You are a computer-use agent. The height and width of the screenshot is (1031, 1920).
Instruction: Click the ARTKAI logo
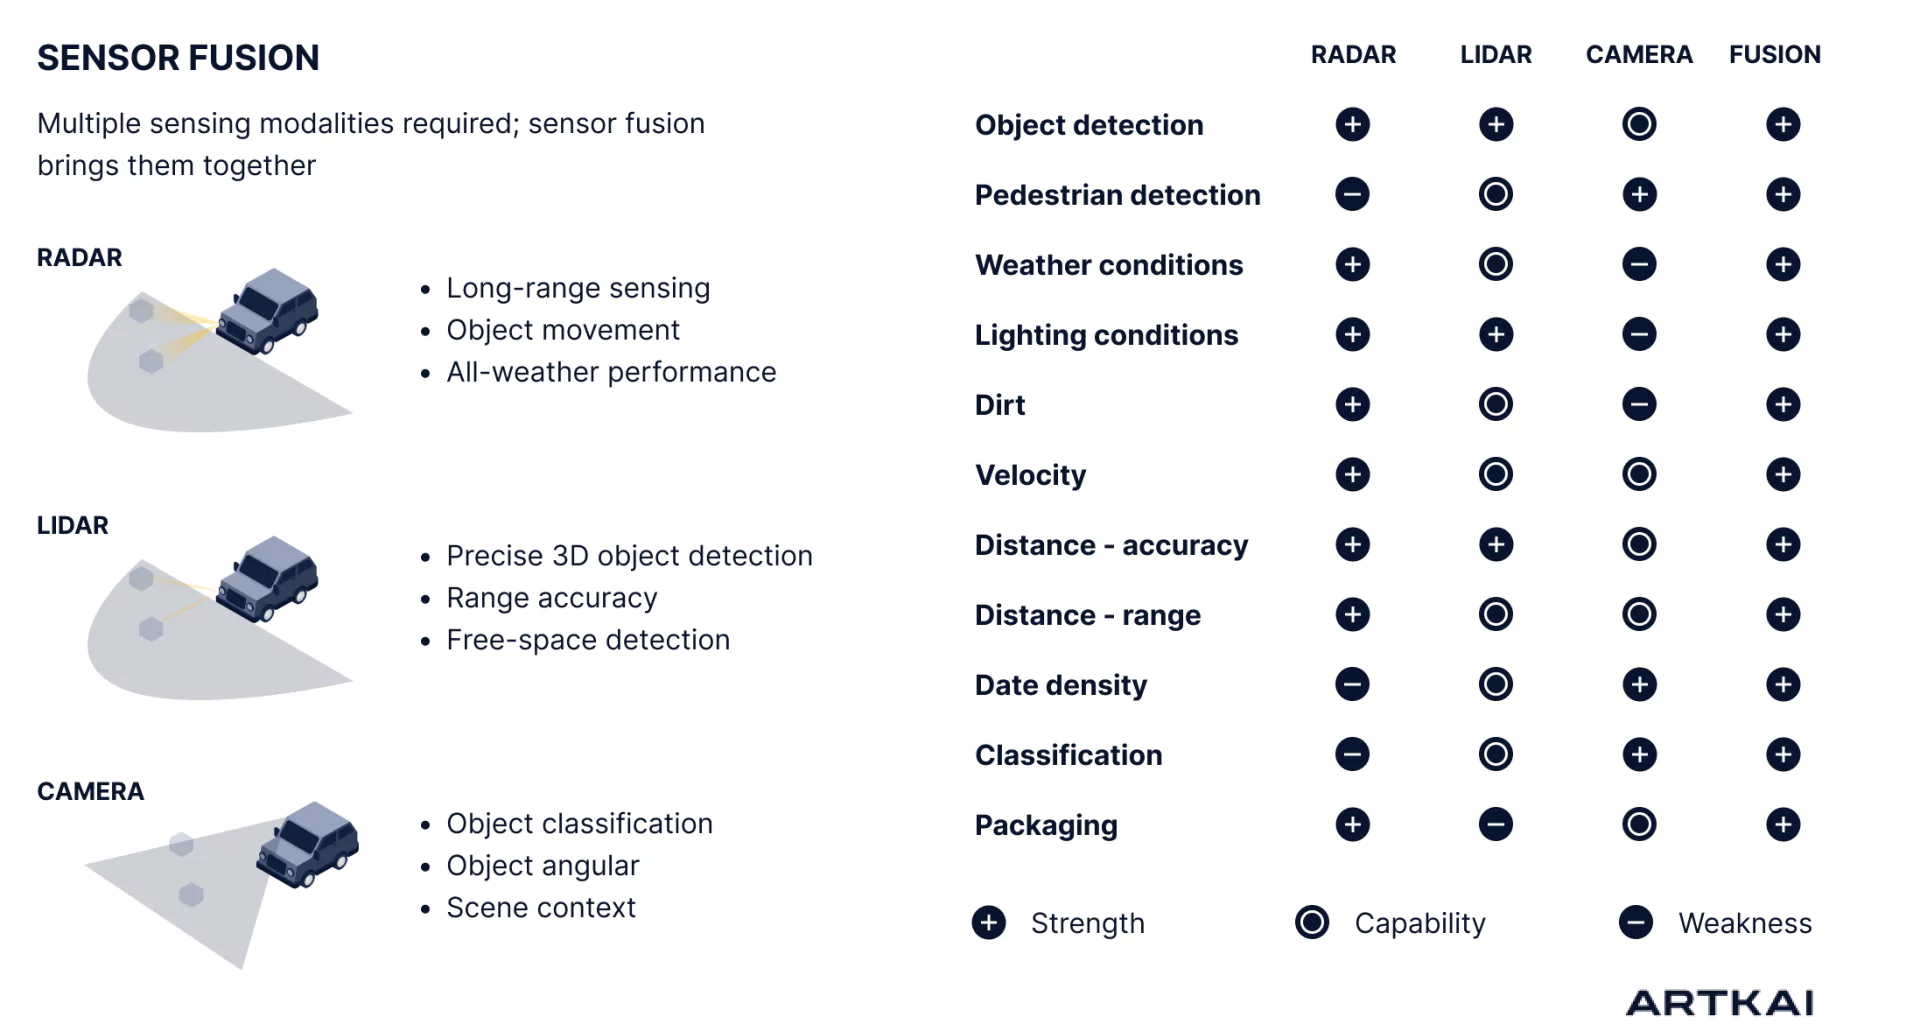click(x=1720, y=1002)
